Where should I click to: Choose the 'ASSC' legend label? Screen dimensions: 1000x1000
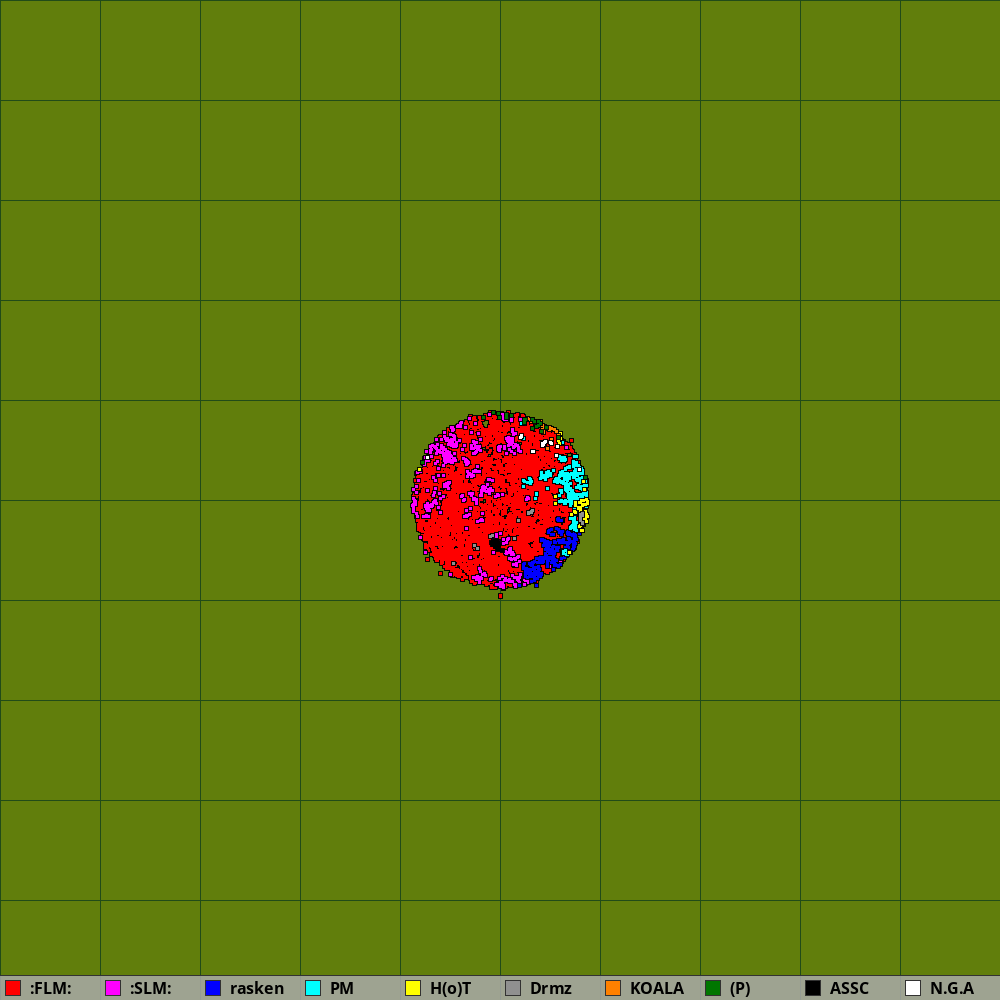point(849,988)
